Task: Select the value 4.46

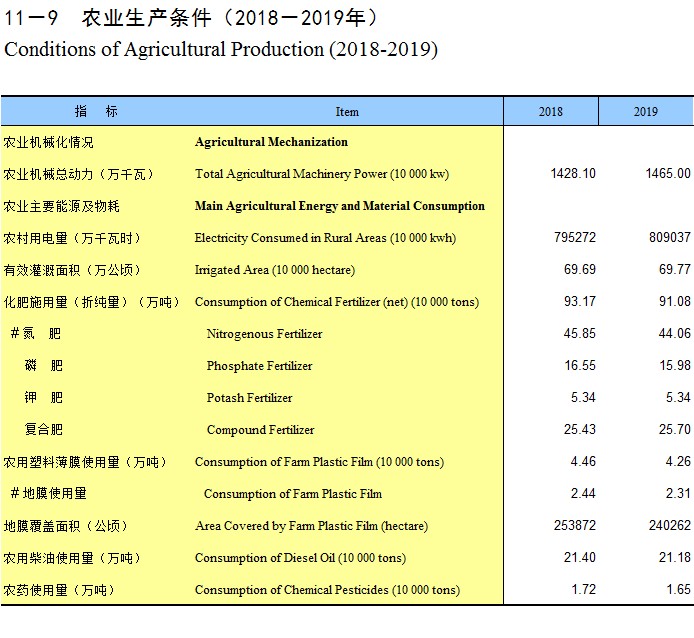Action: pyautogui.click(x=583, y=461)
